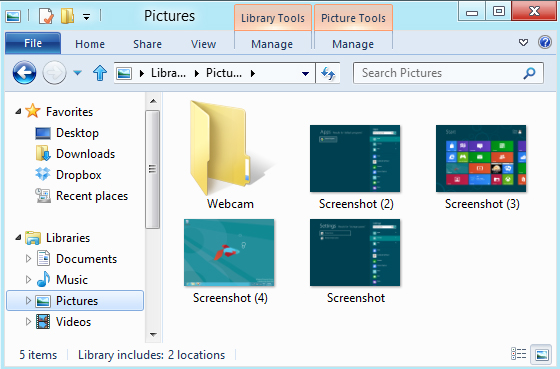Image resolution: width=560 pixels, height=369 pixels.
Task: Open the recent locations dropdown arrow
Action: (x=78, y=73)
